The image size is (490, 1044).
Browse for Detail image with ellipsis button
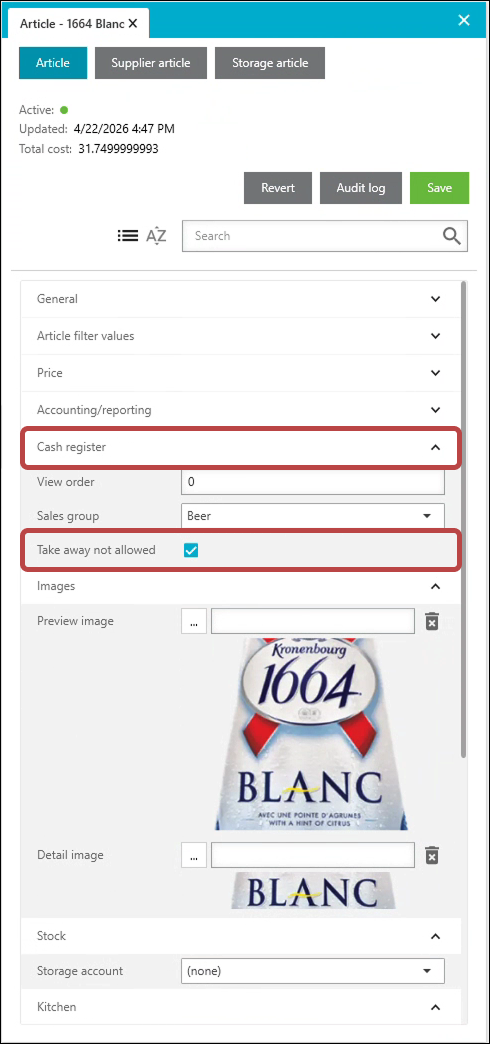click(x=194, y=855)
